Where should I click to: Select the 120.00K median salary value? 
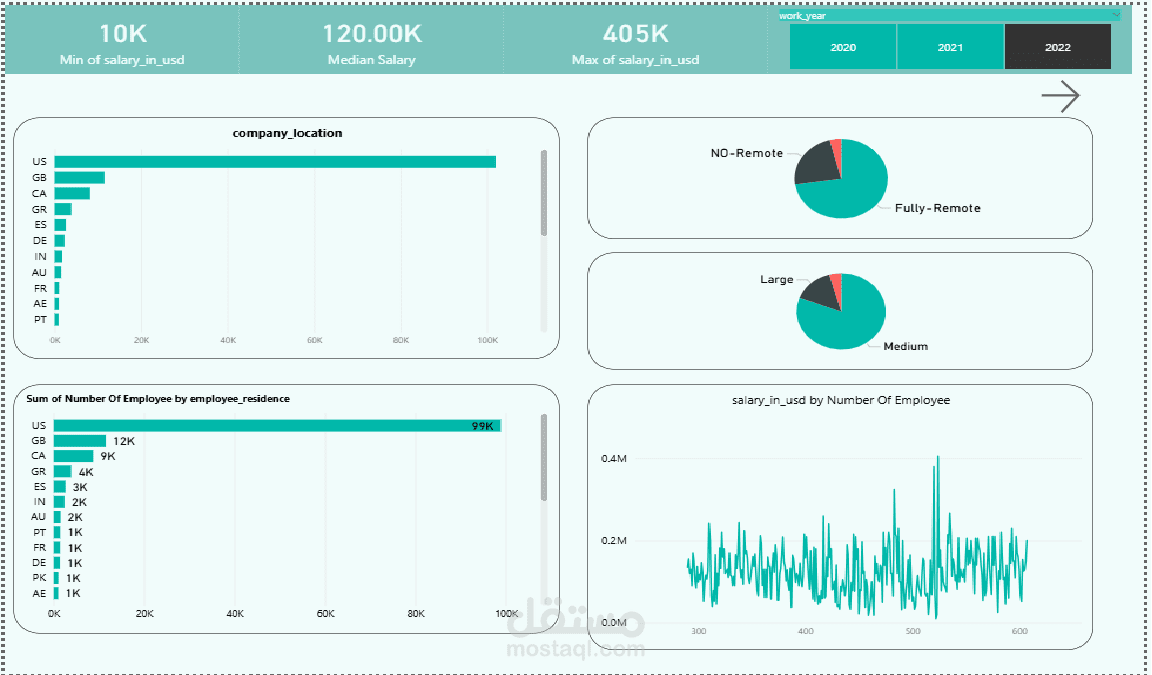(x=372, y=34)
